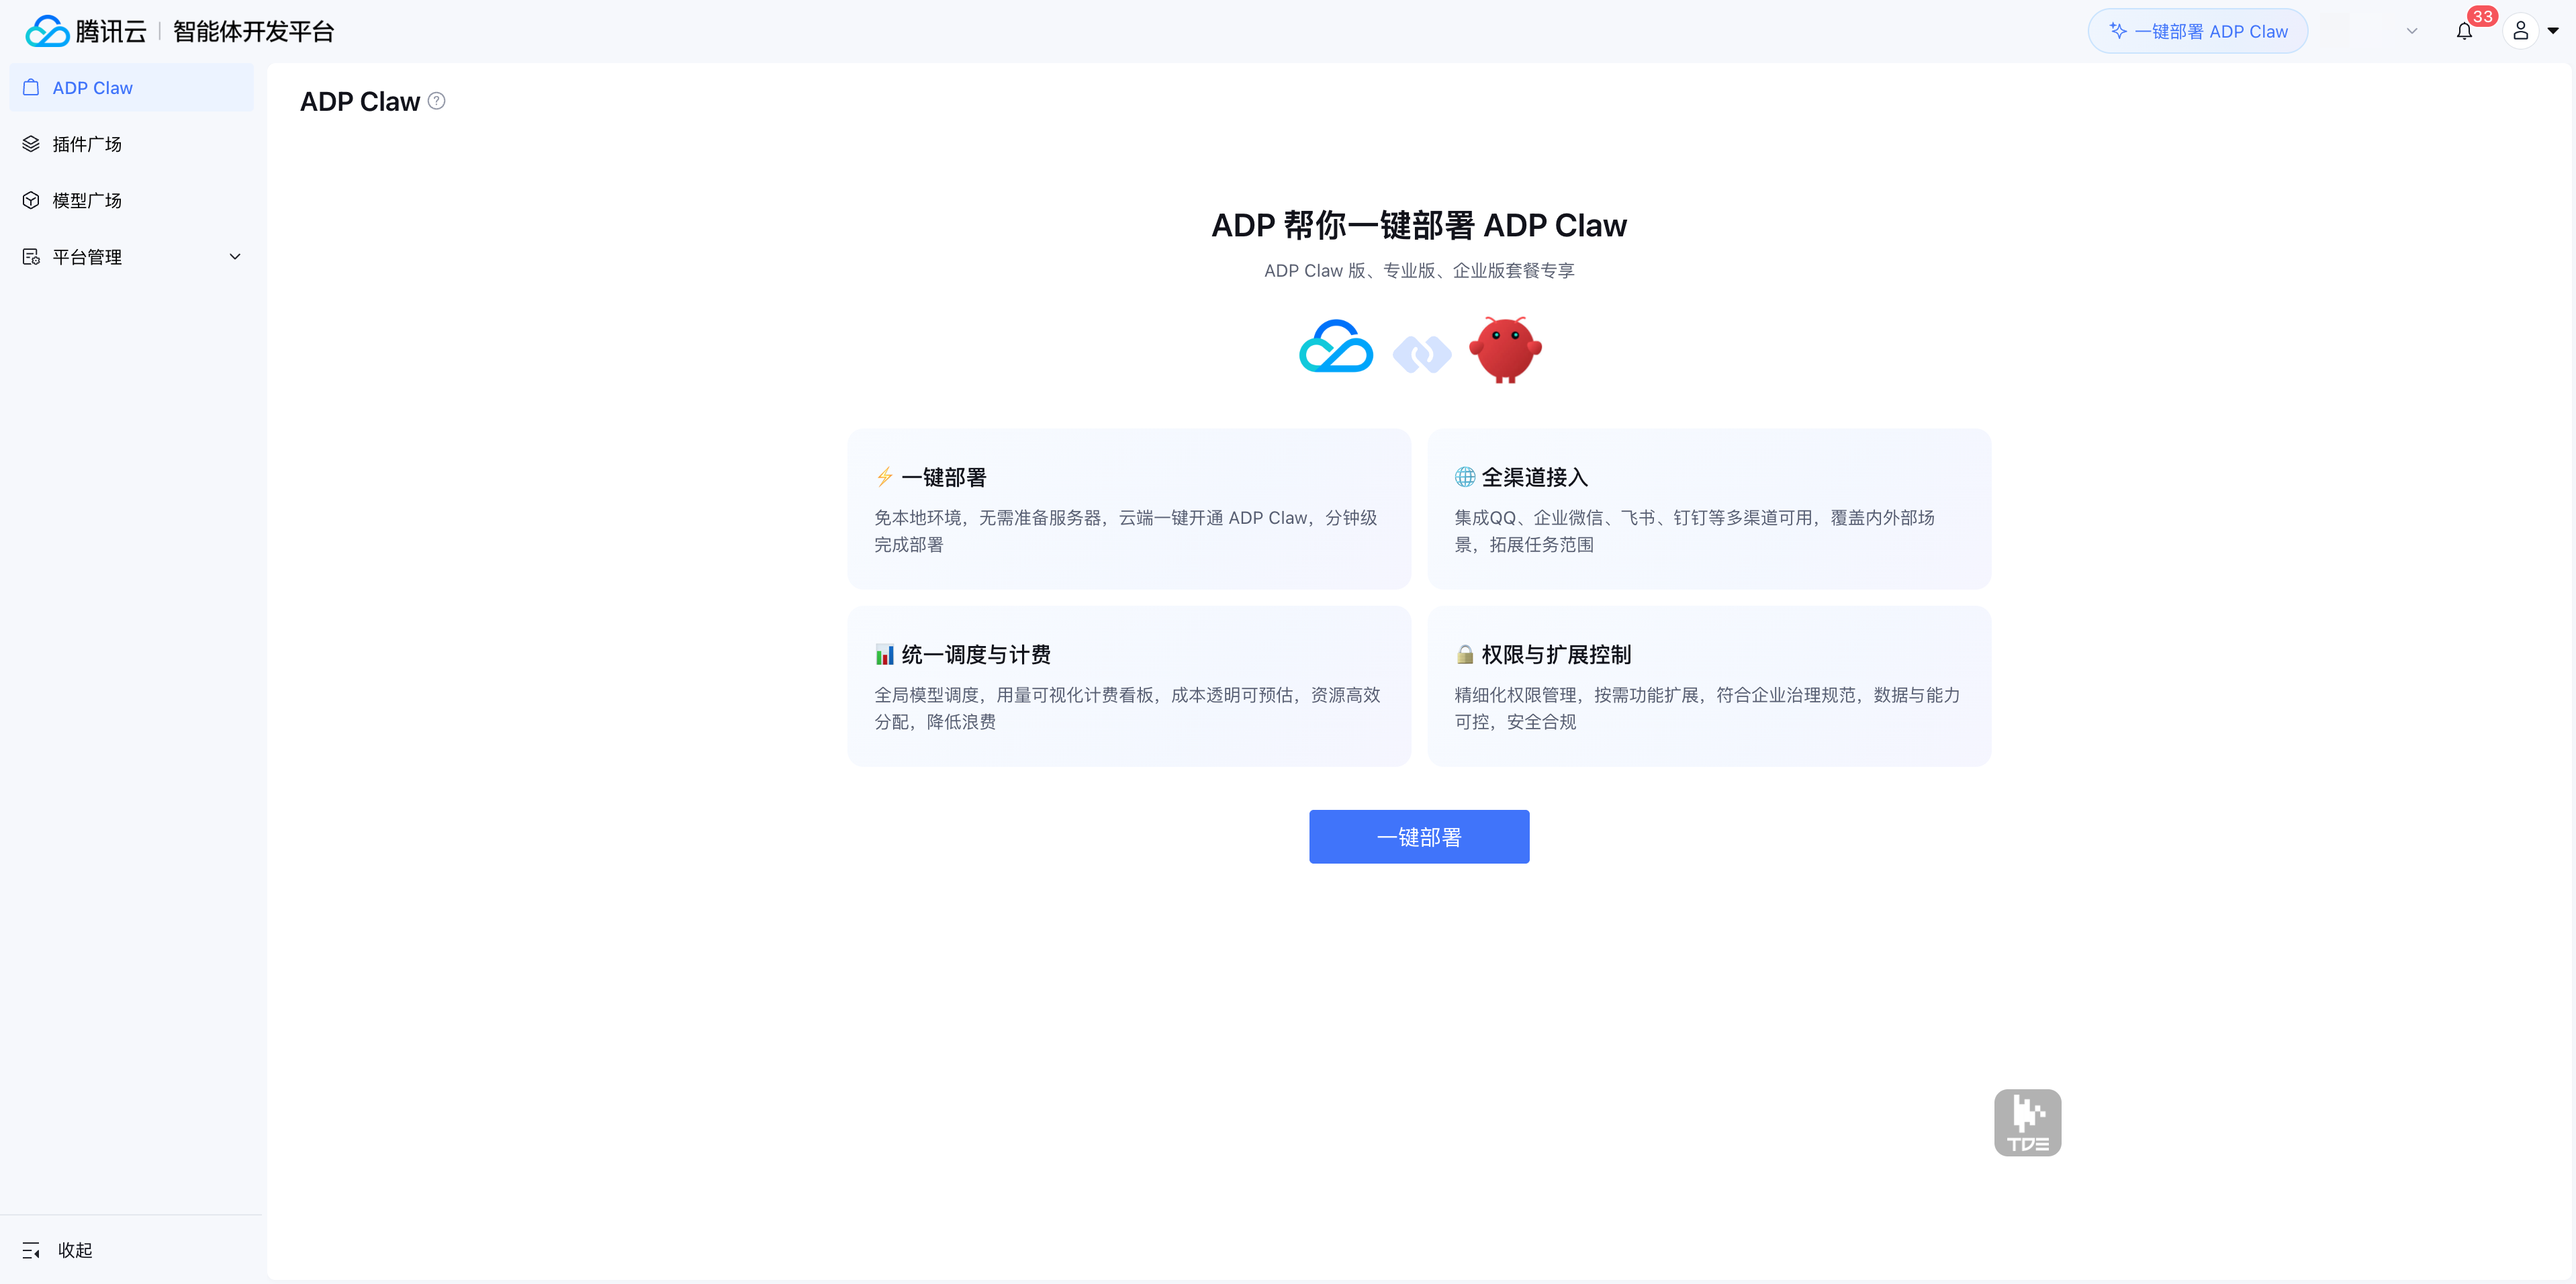Click the 全渠道接入 feature card
This screenshot has width=2576, height=1284.
[x=1708, y=509]
